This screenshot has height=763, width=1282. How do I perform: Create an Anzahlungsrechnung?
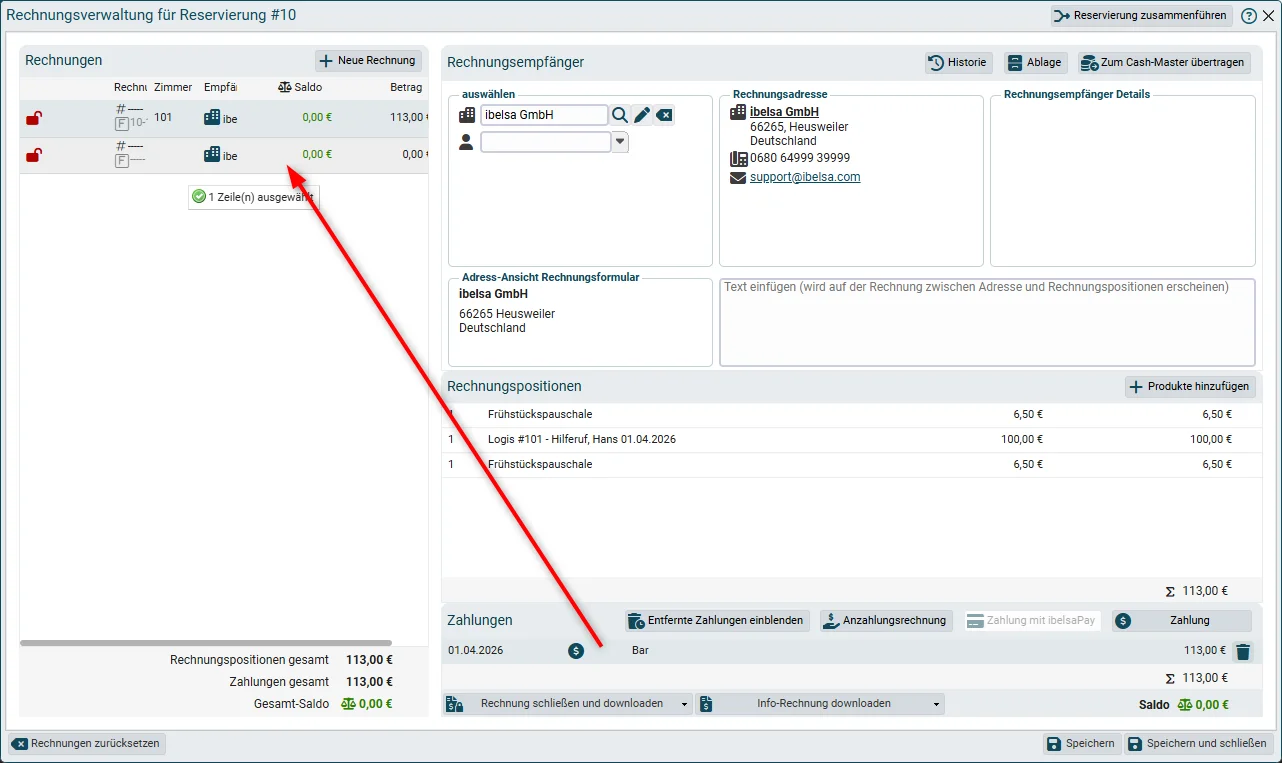pos(886,621)
